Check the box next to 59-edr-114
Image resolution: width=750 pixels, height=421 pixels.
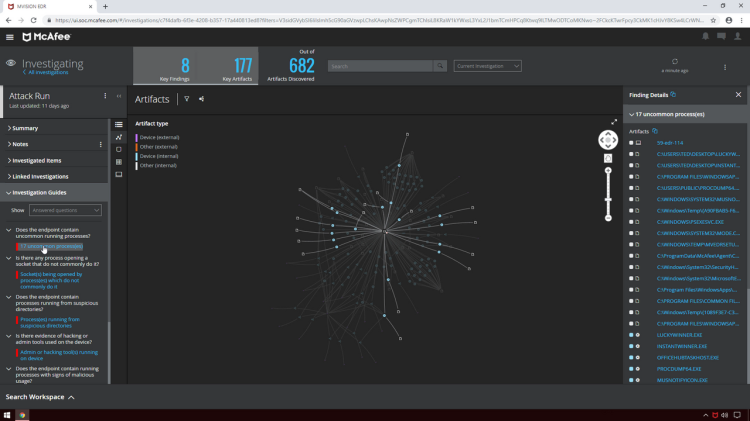631,142
